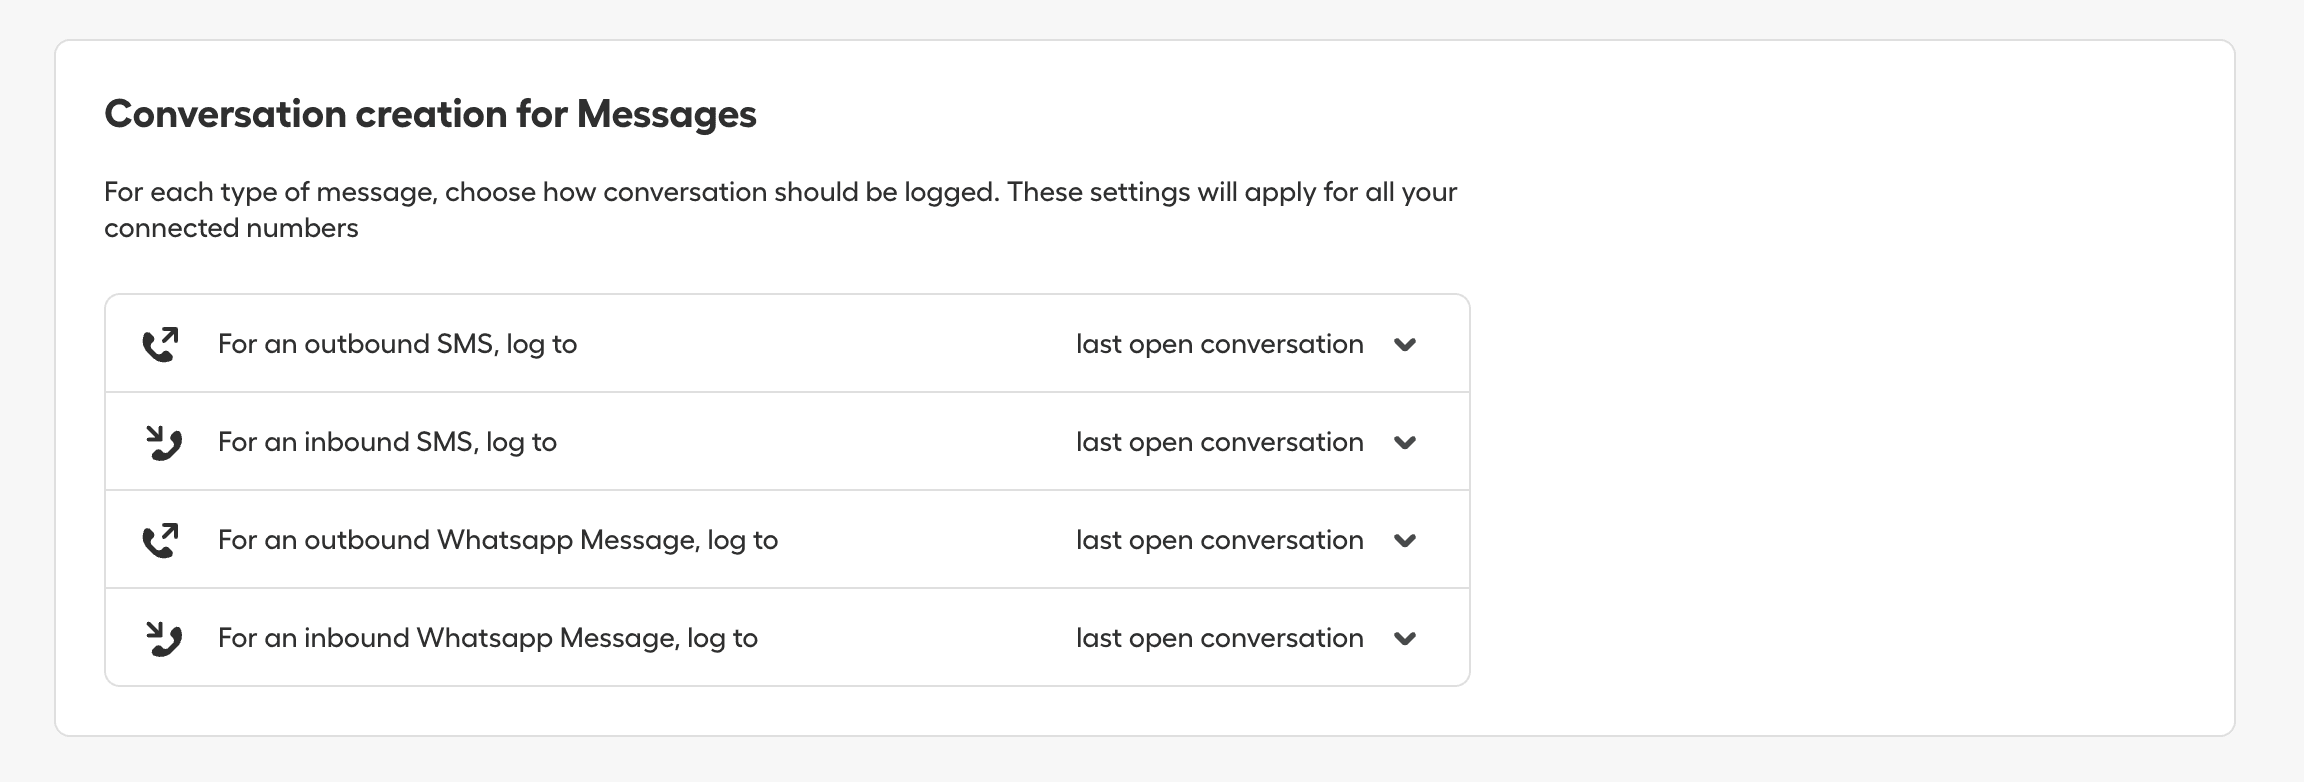Click the connected numbers description text
This screenshot has height=782, width=2304.
(x=780, y=208)
